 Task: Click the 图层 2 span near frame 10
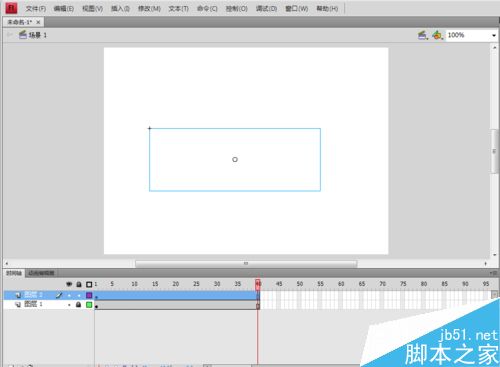(x=134, y=295)
